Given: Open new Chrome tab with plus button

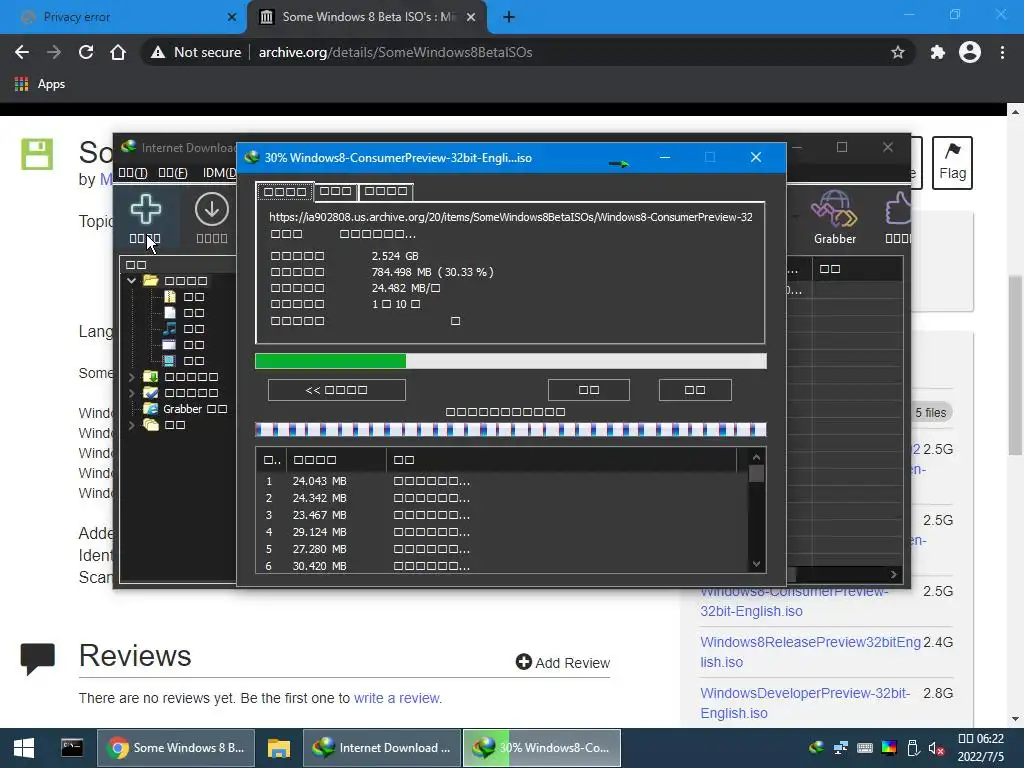Looking at the screenshot, I should click(509, 17).
